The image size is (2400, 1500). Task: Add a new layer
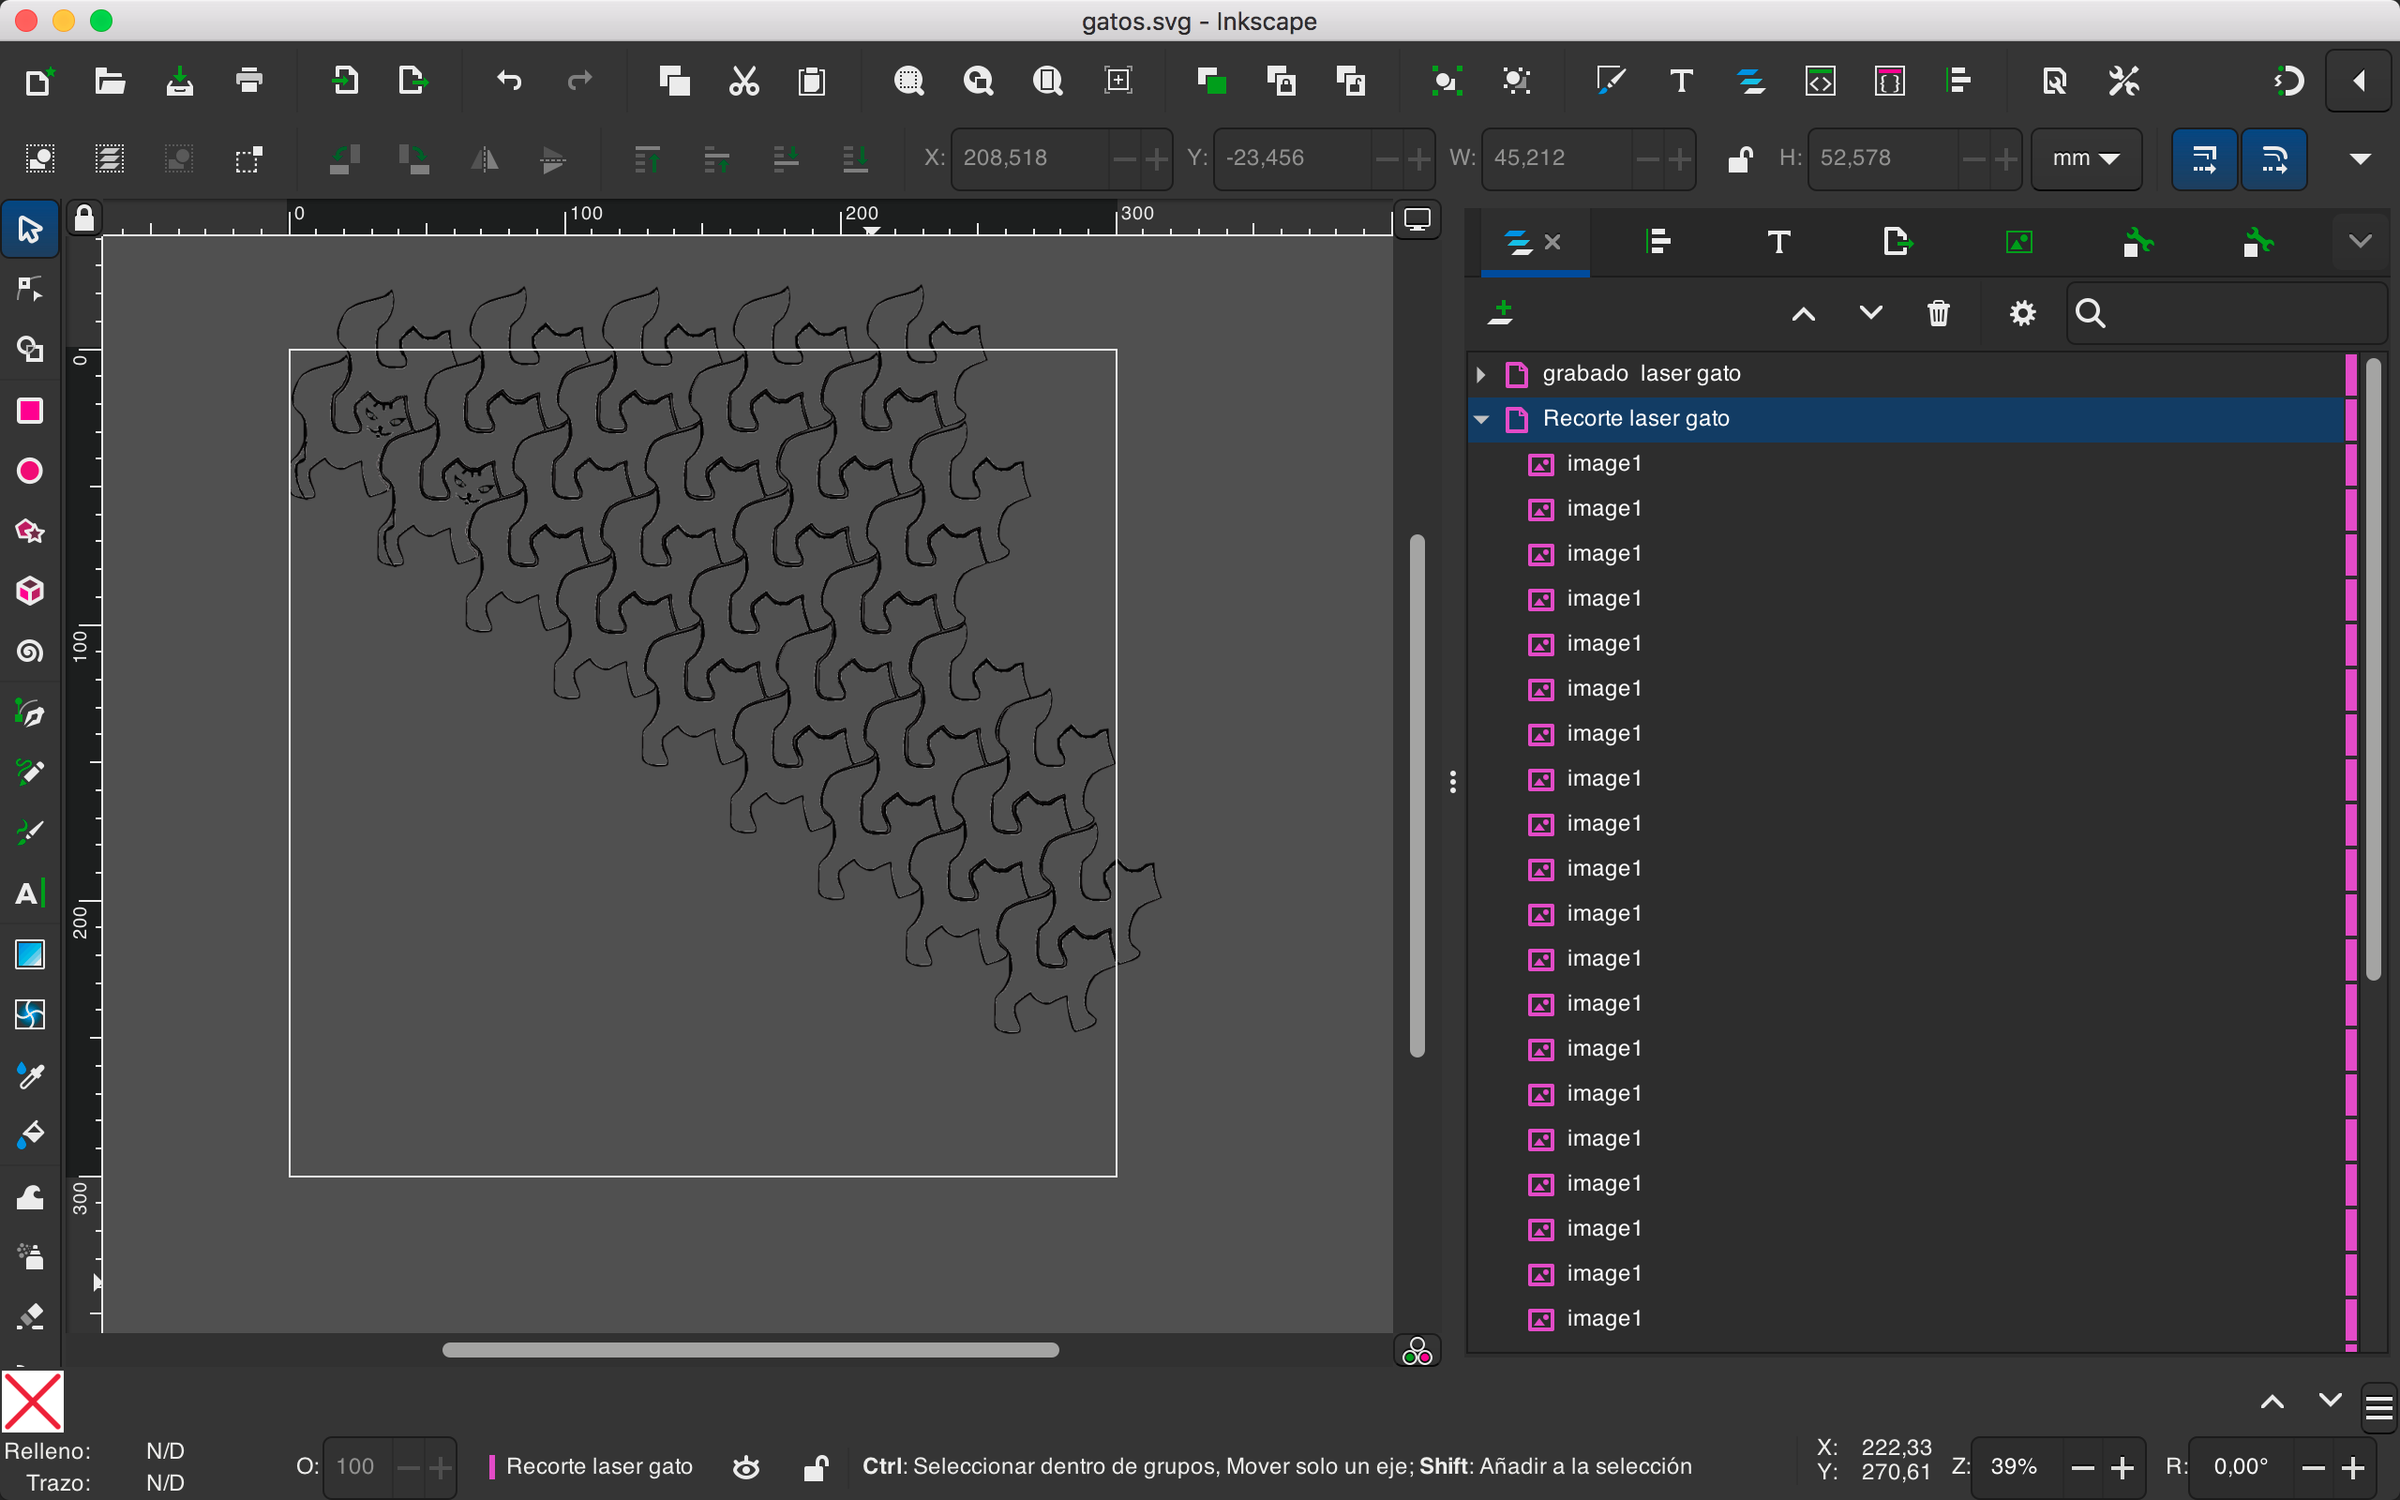click(1500, 313)
